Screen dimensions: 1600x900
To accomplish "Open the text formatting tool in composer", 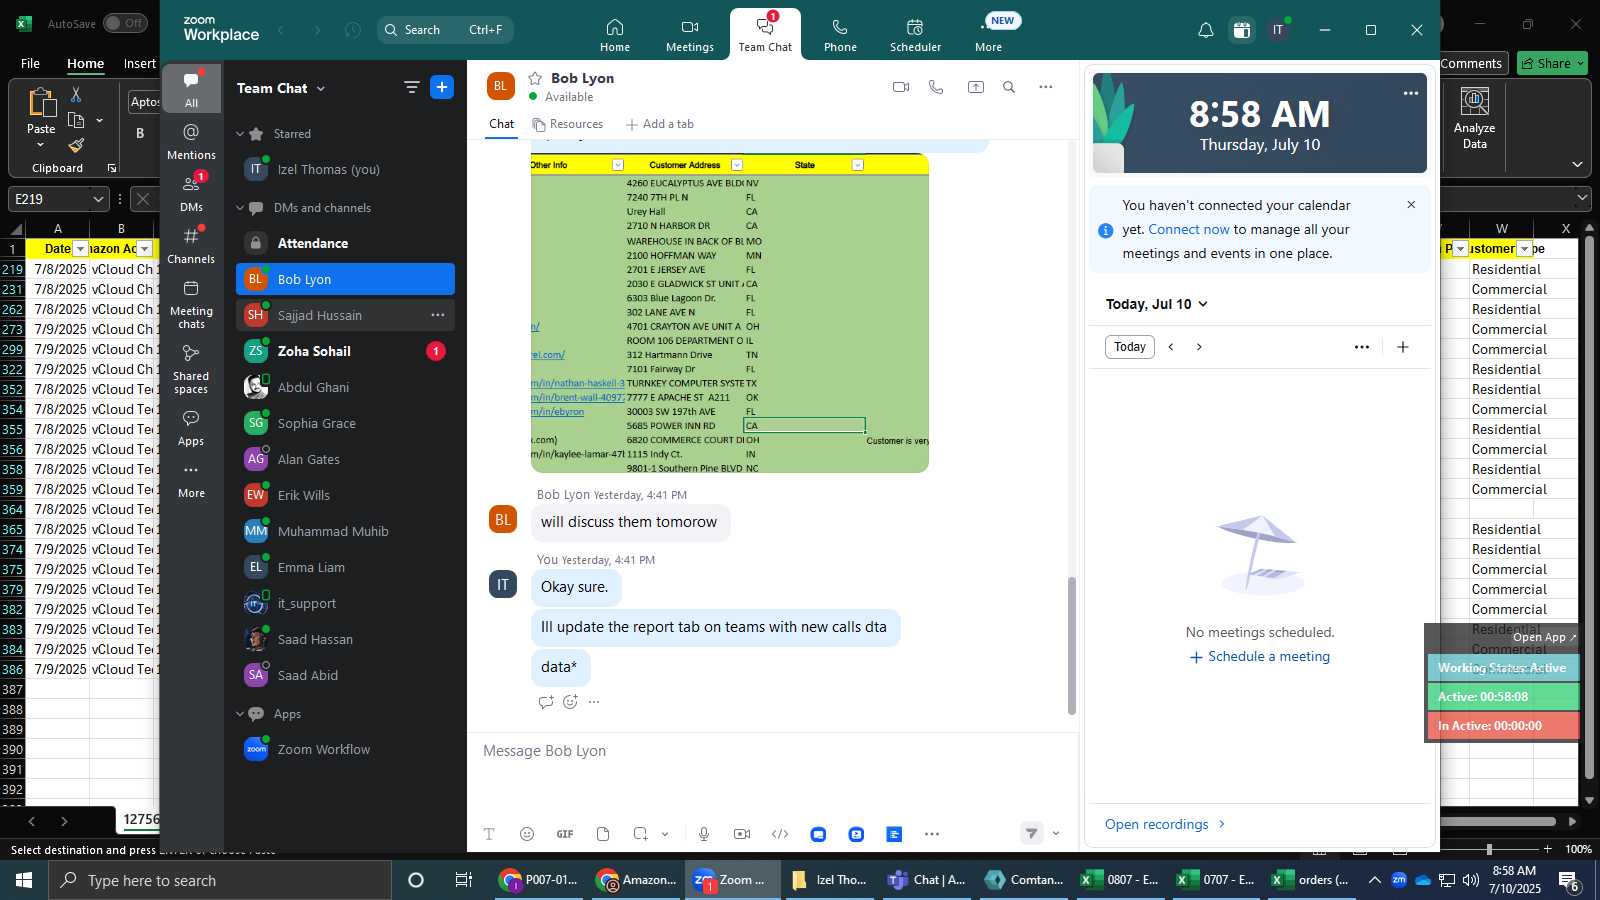I will (489, 834).
